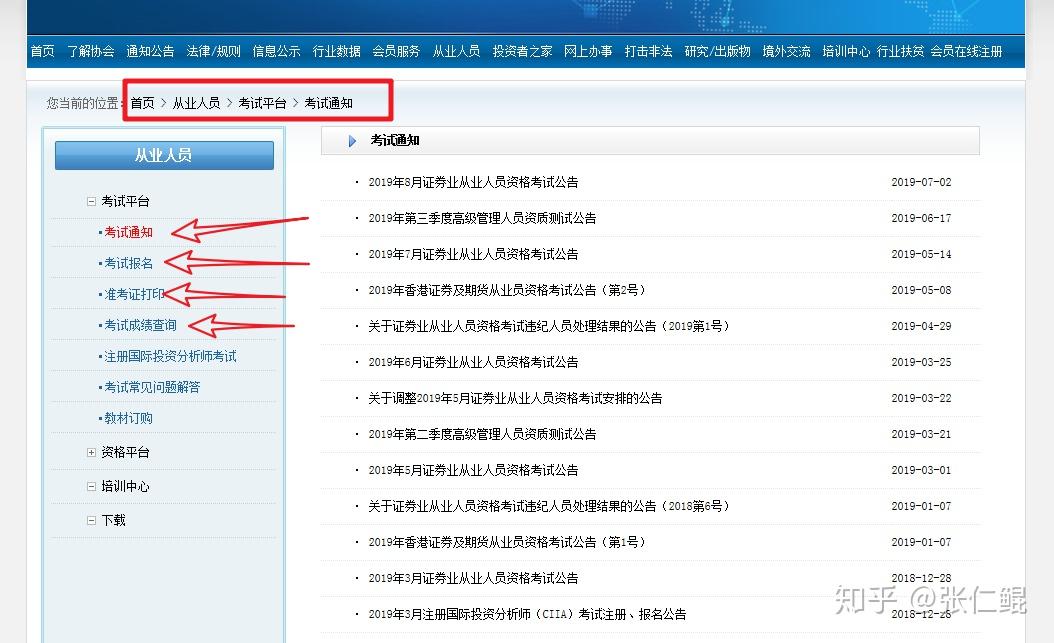Open 2019年第三季度高级管理人员资质测试公告

pos(482,218)
